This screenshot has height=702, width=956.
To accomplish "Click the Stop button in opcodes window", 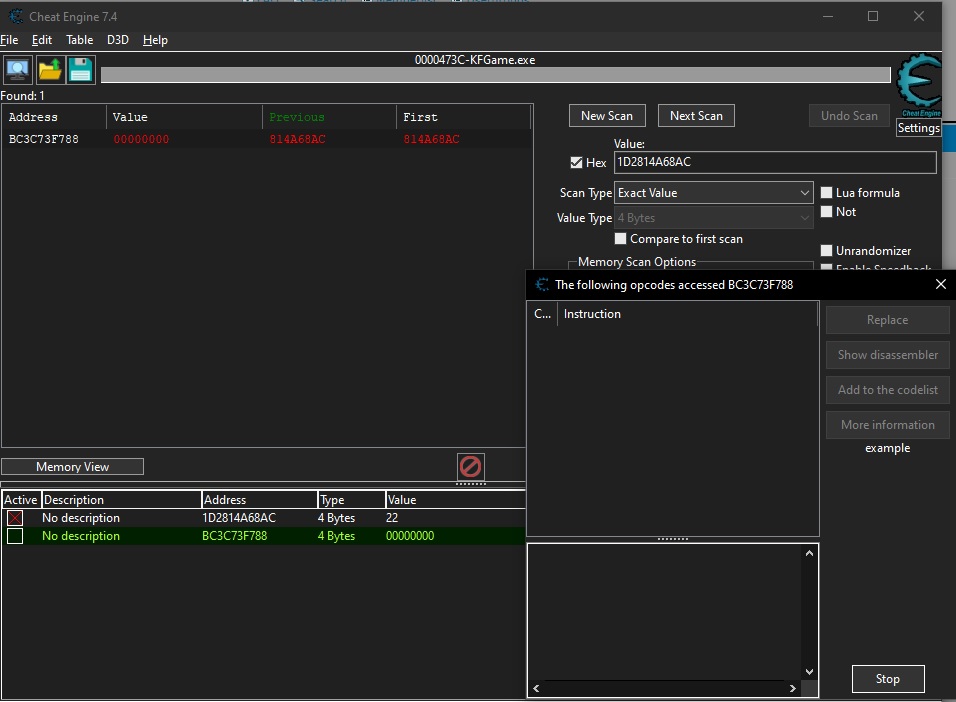I will [887, 679].
